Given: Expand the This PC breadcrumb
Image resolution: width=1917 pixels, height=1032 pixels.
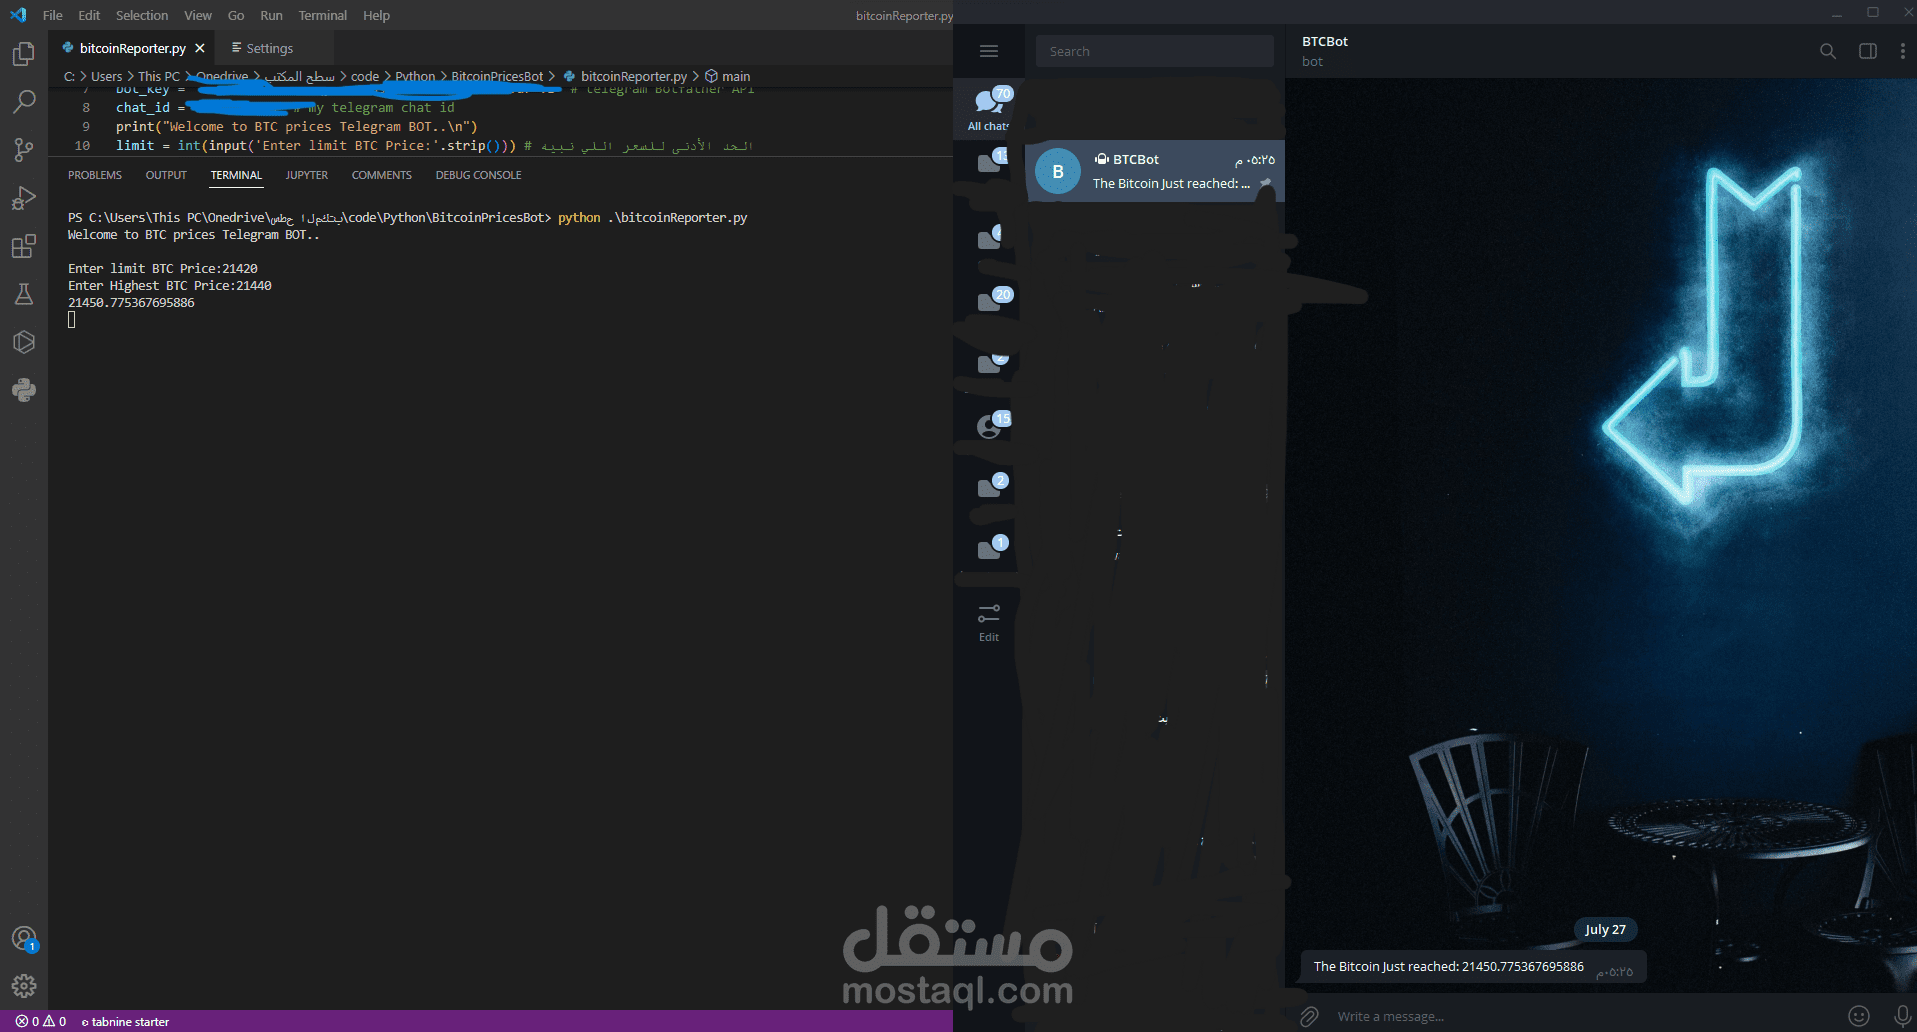Looking at the screenshot, I should (159, 76).
